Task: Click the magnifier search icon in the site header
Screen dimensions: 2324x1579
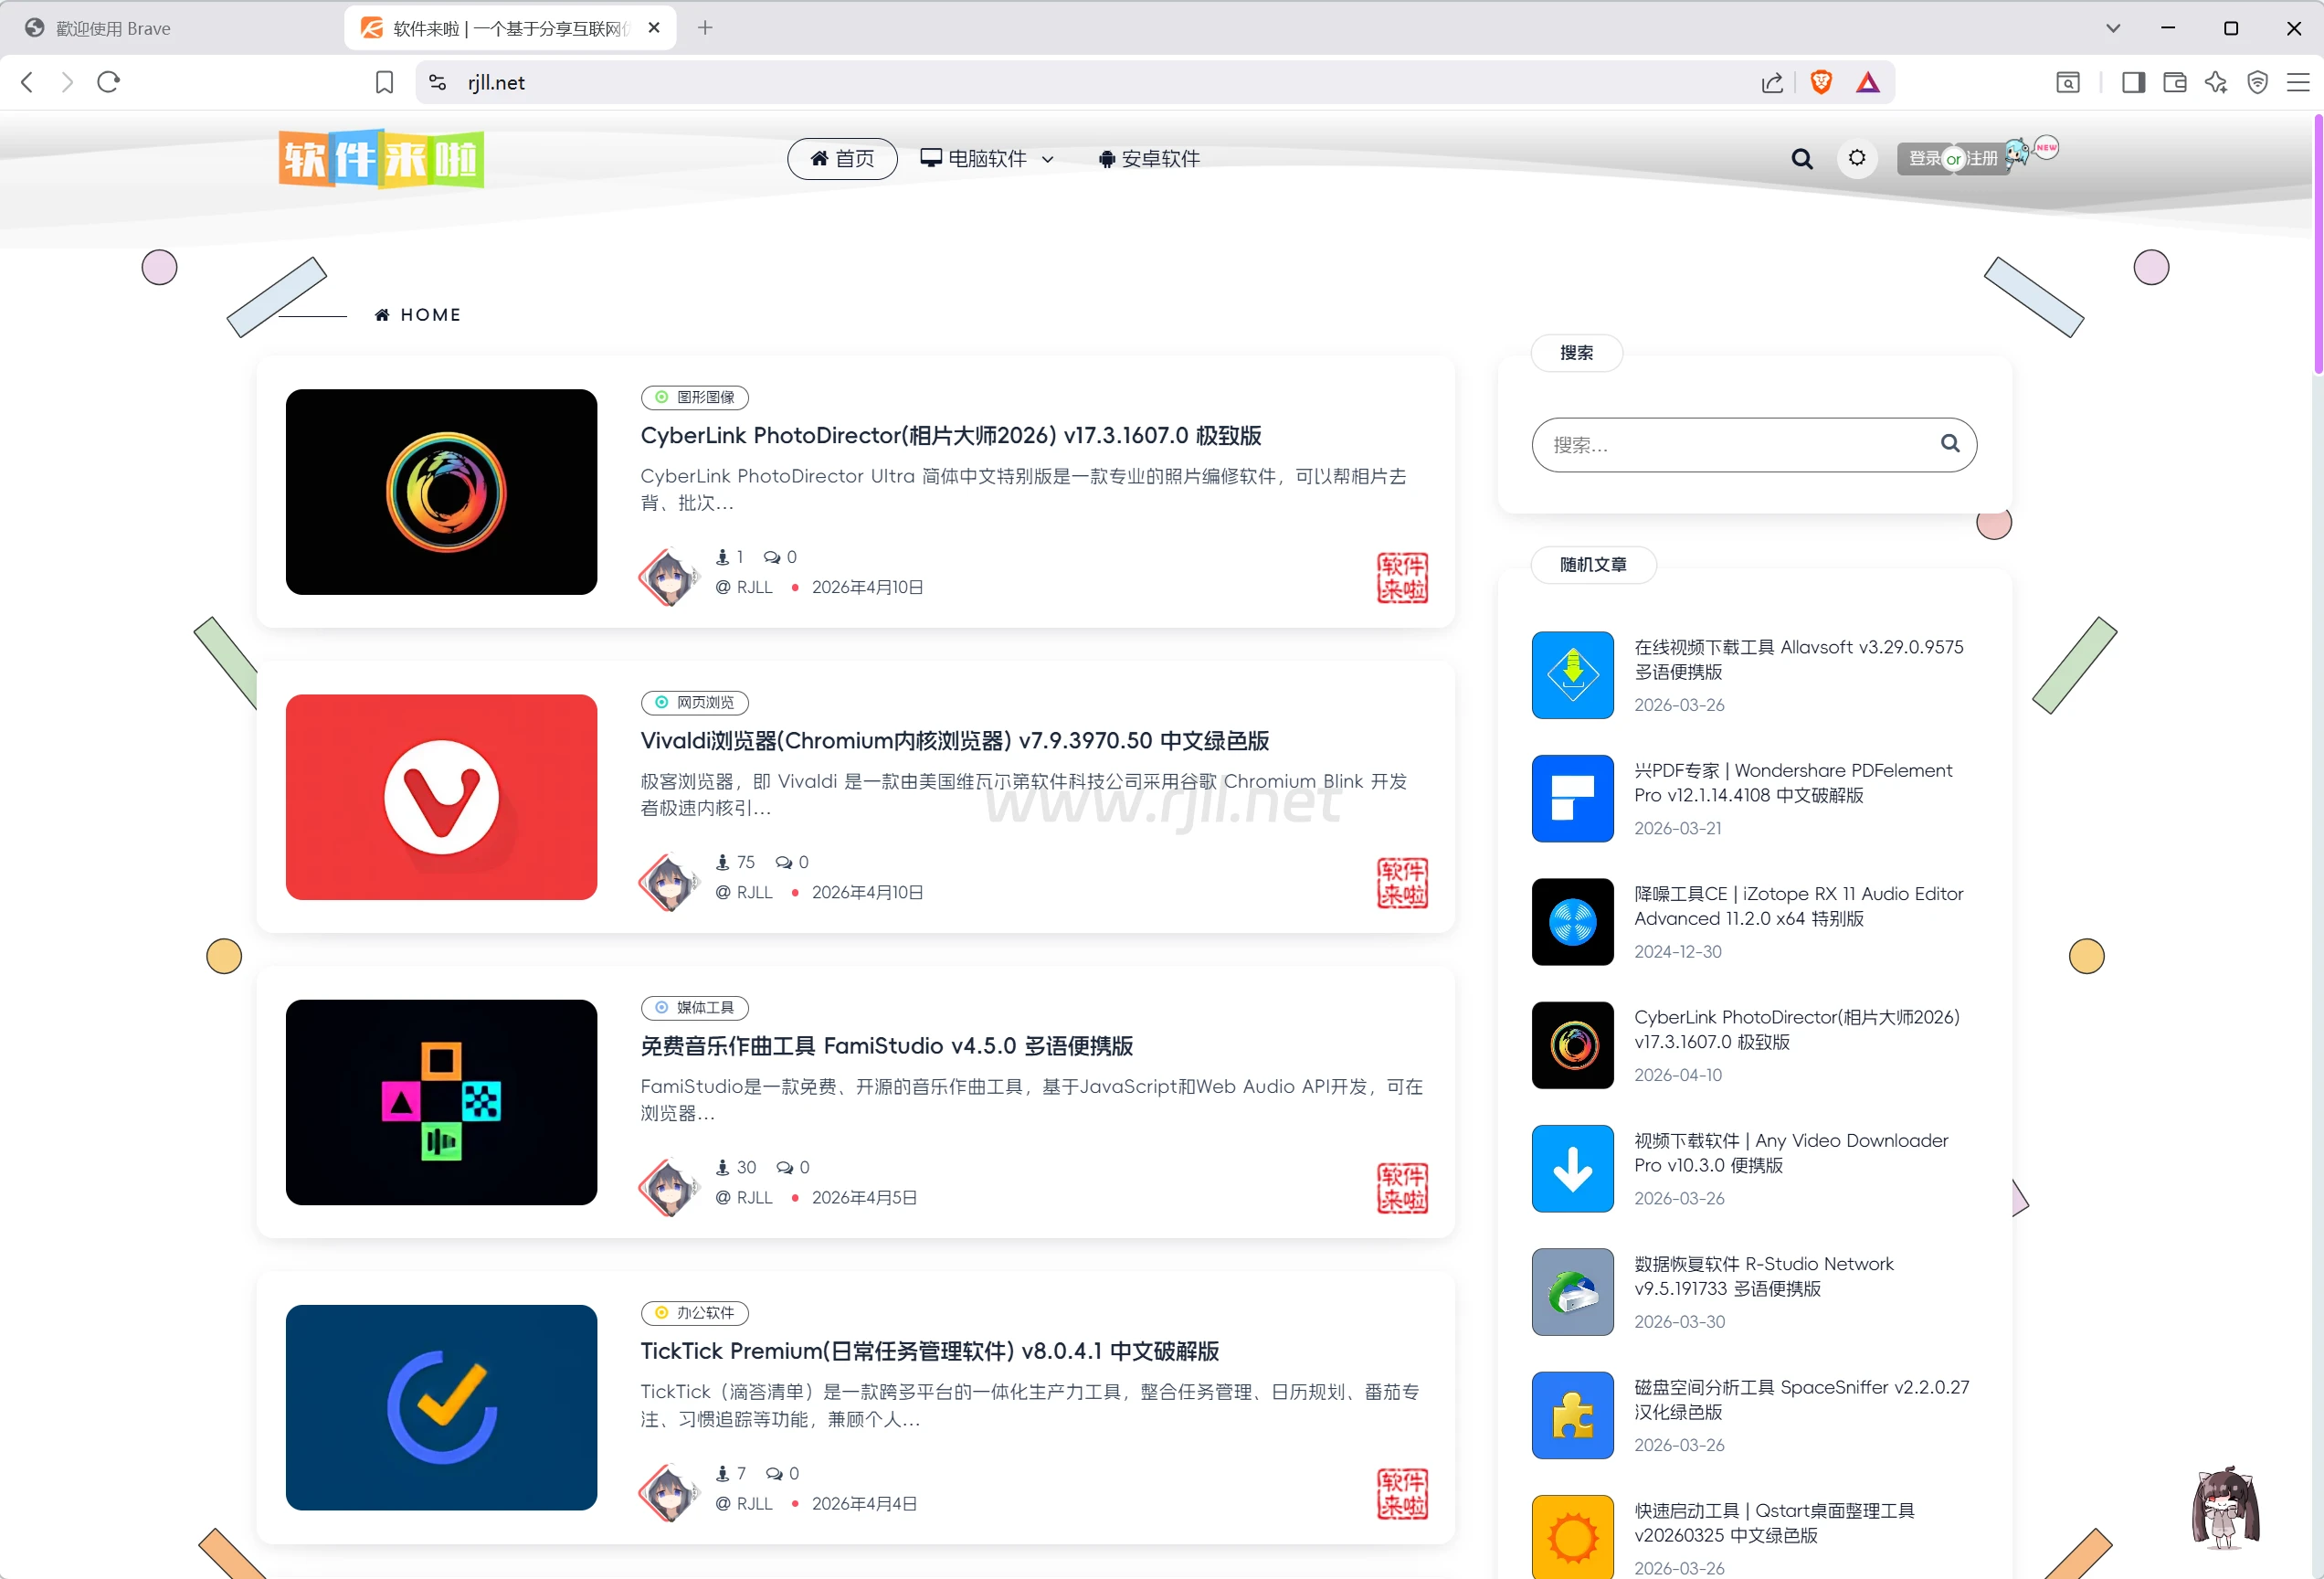Action: 1802,158
